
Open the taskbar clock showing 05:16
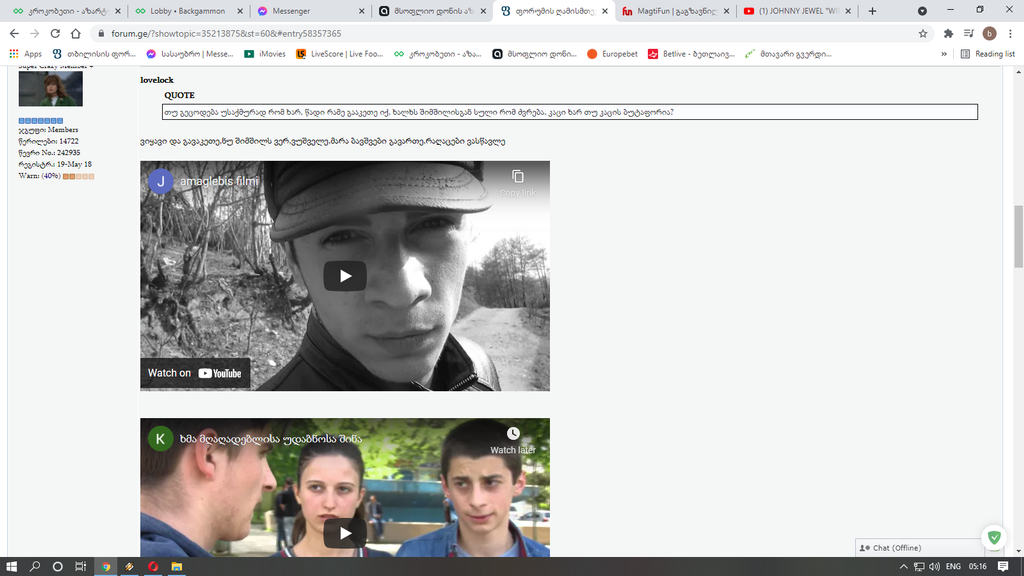[978, 566]
